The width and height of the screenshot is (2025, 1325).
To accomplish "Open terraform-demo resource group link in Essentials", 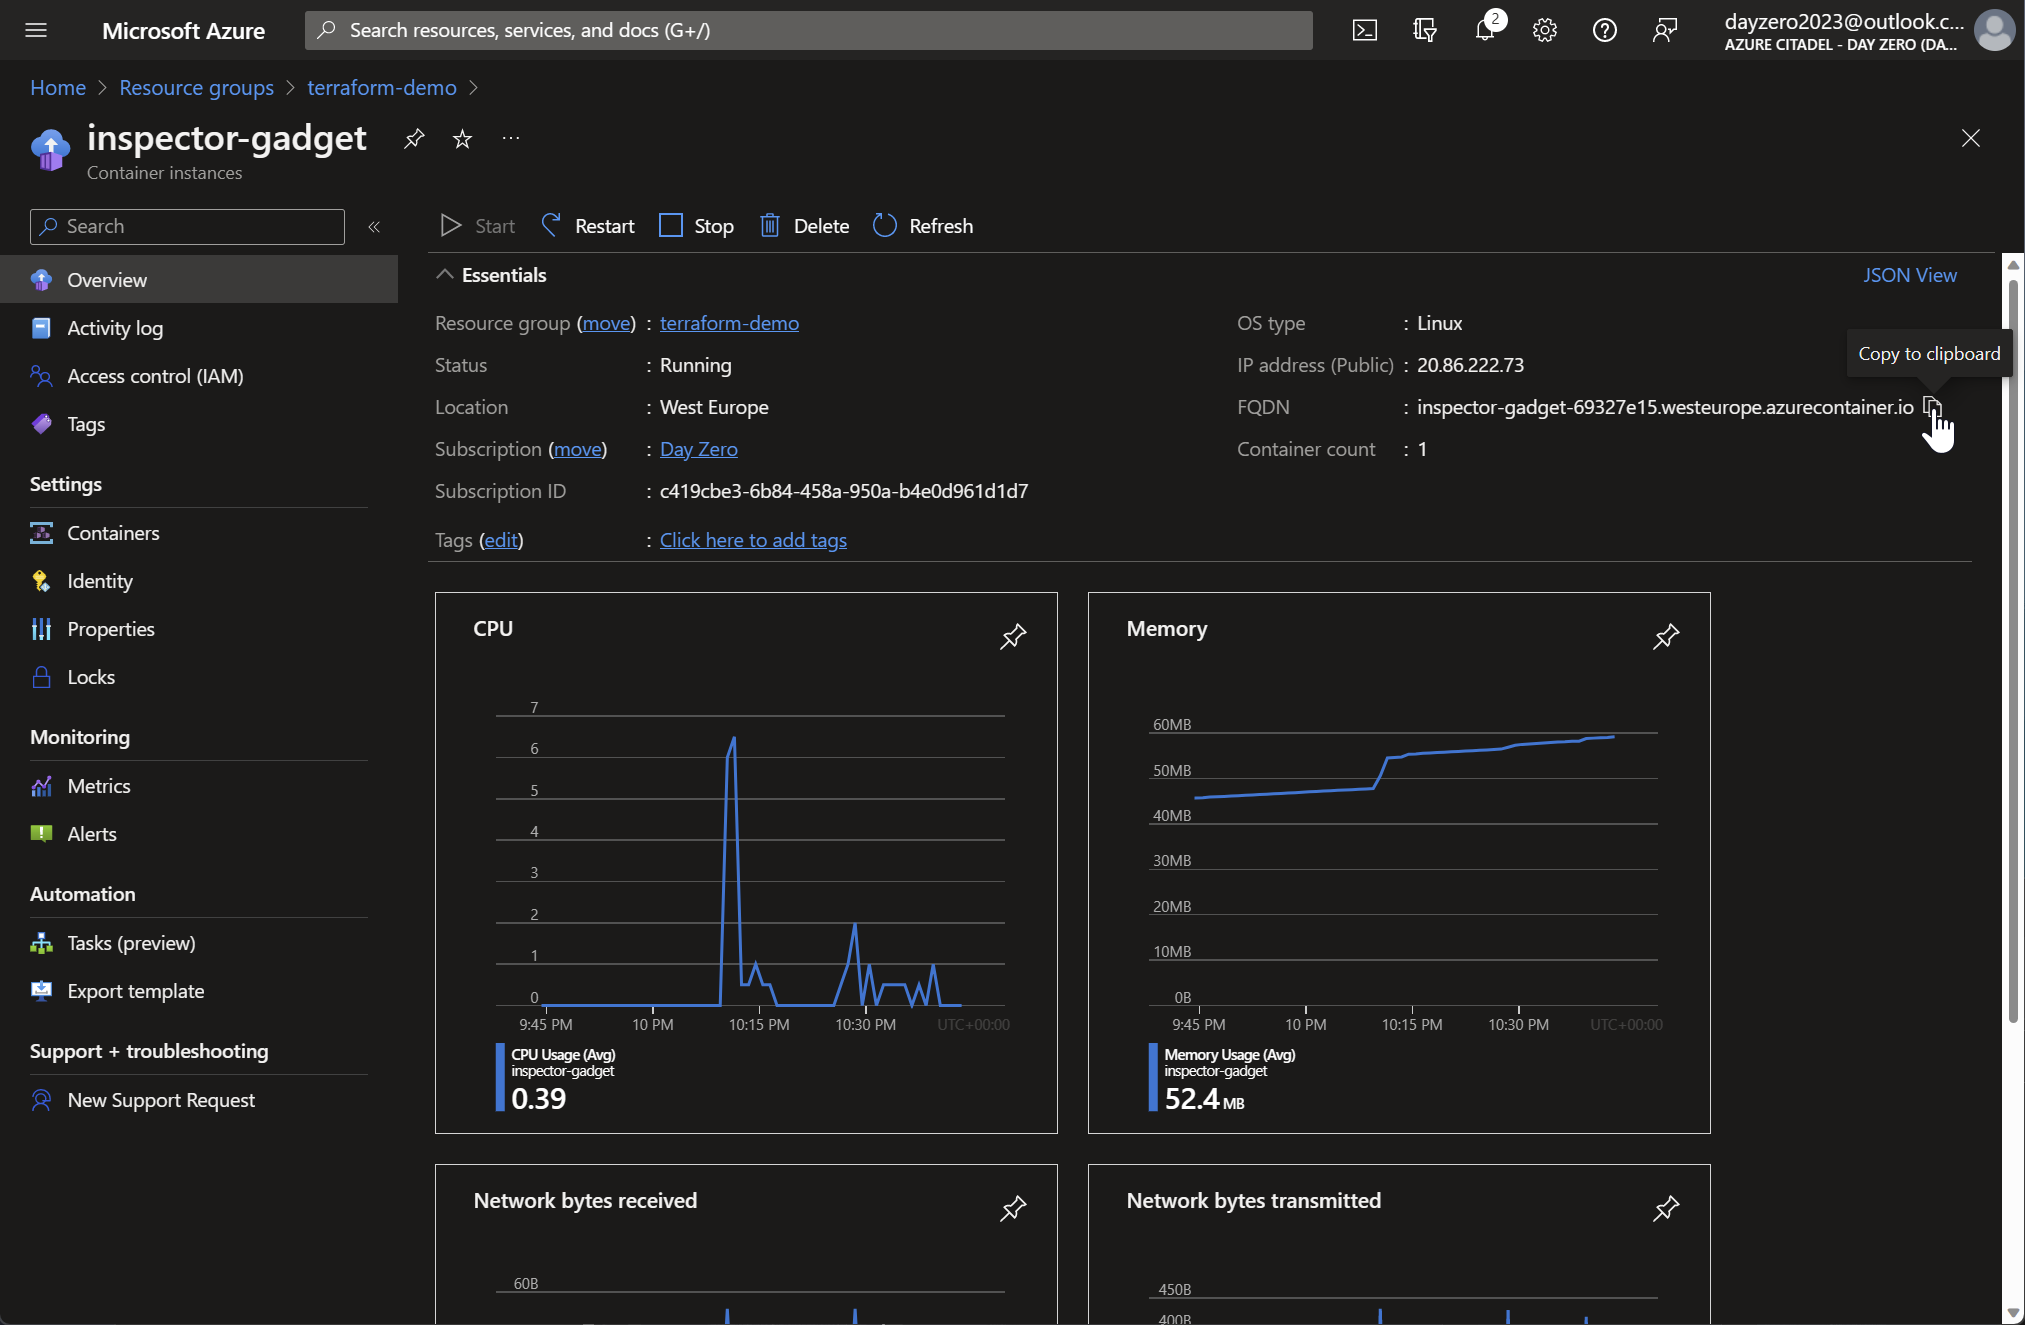I will [729, 323].
